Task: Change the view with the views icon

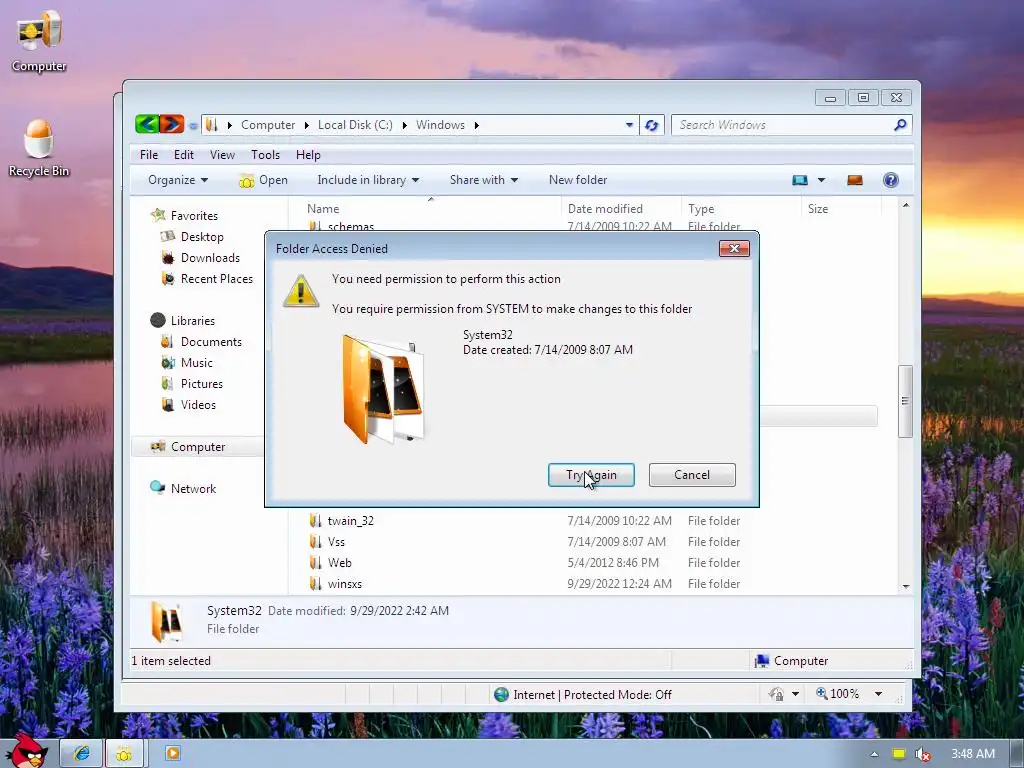Action: (x=800, y=180)
